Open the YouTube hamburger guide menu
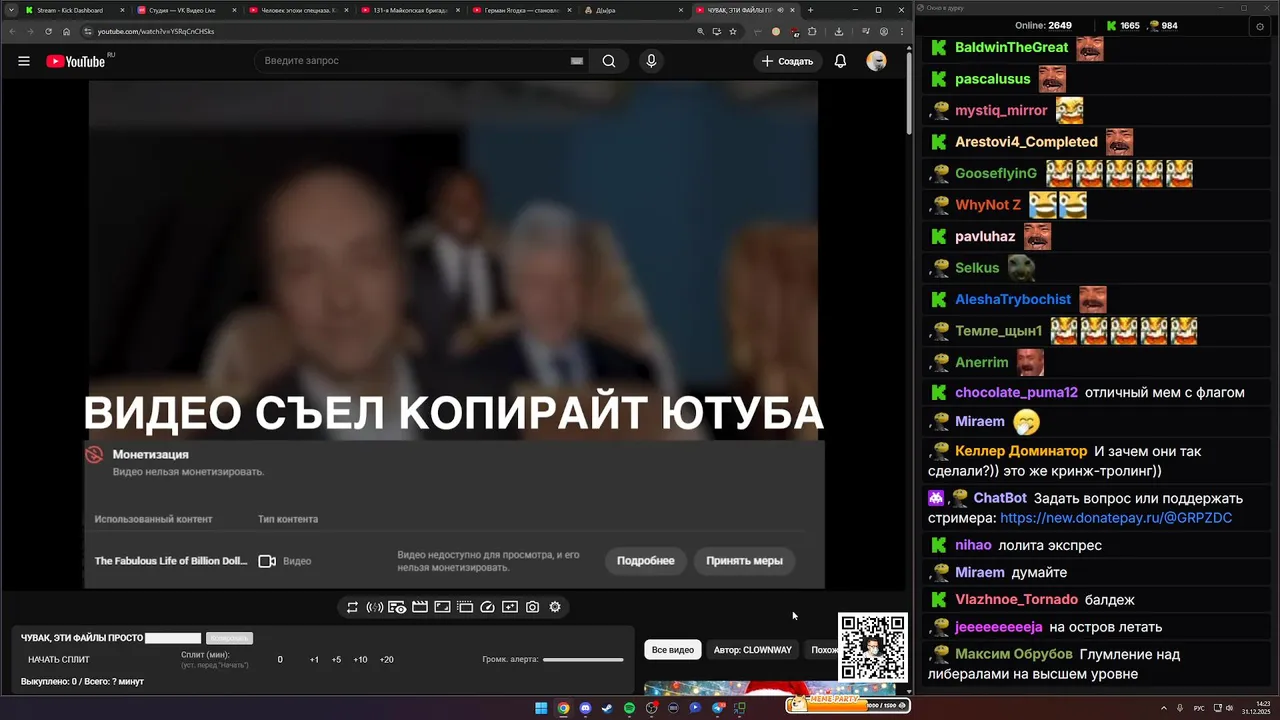Viewport: 1280px width, 720px height. 24,61
